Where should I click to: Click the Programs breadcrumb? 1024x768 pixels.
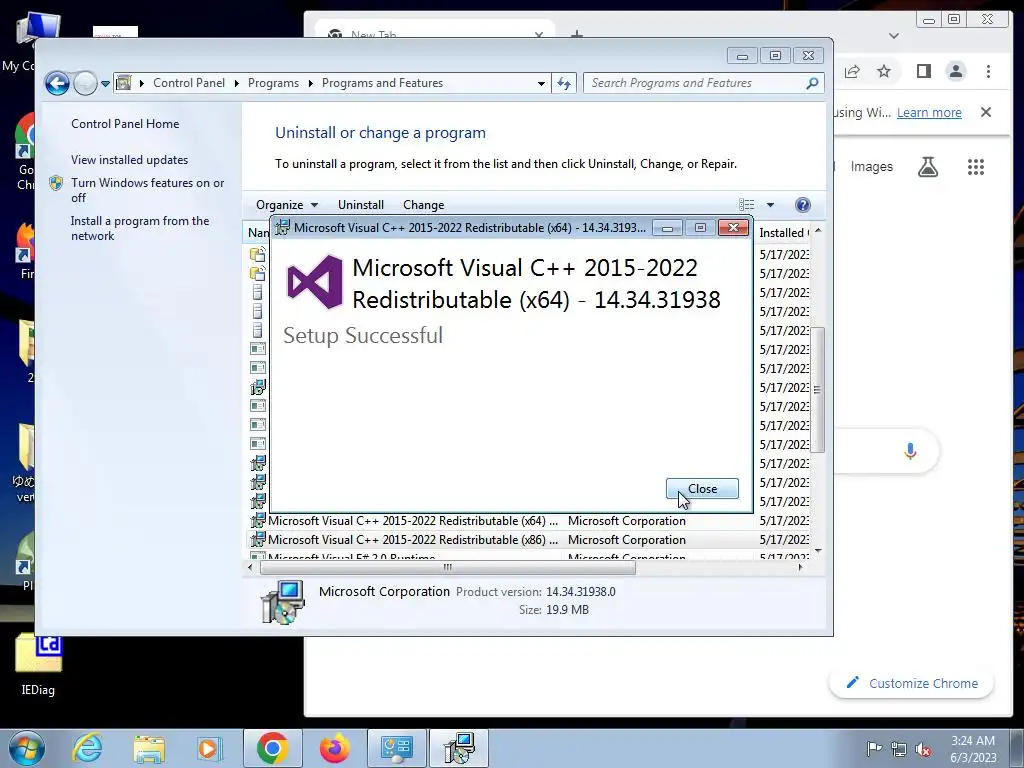tap(273, 83)
